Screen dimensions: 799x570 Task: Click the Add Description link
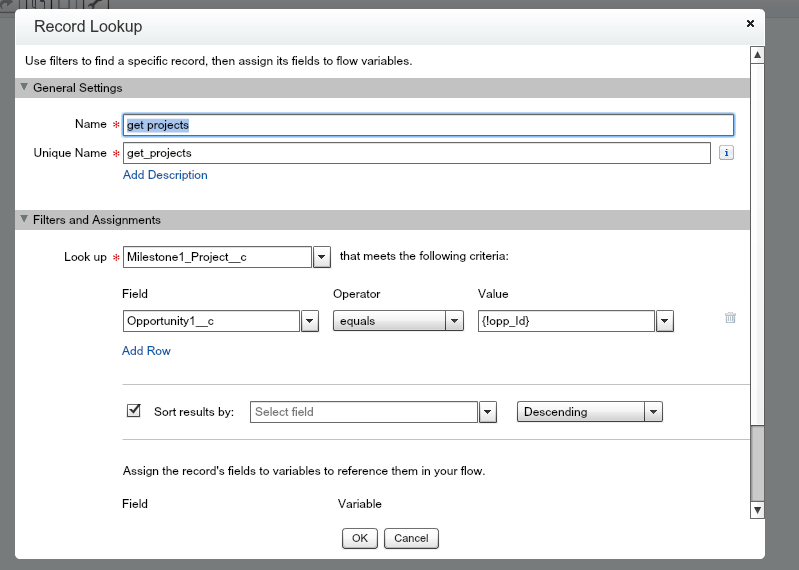[x=165, y=175]
